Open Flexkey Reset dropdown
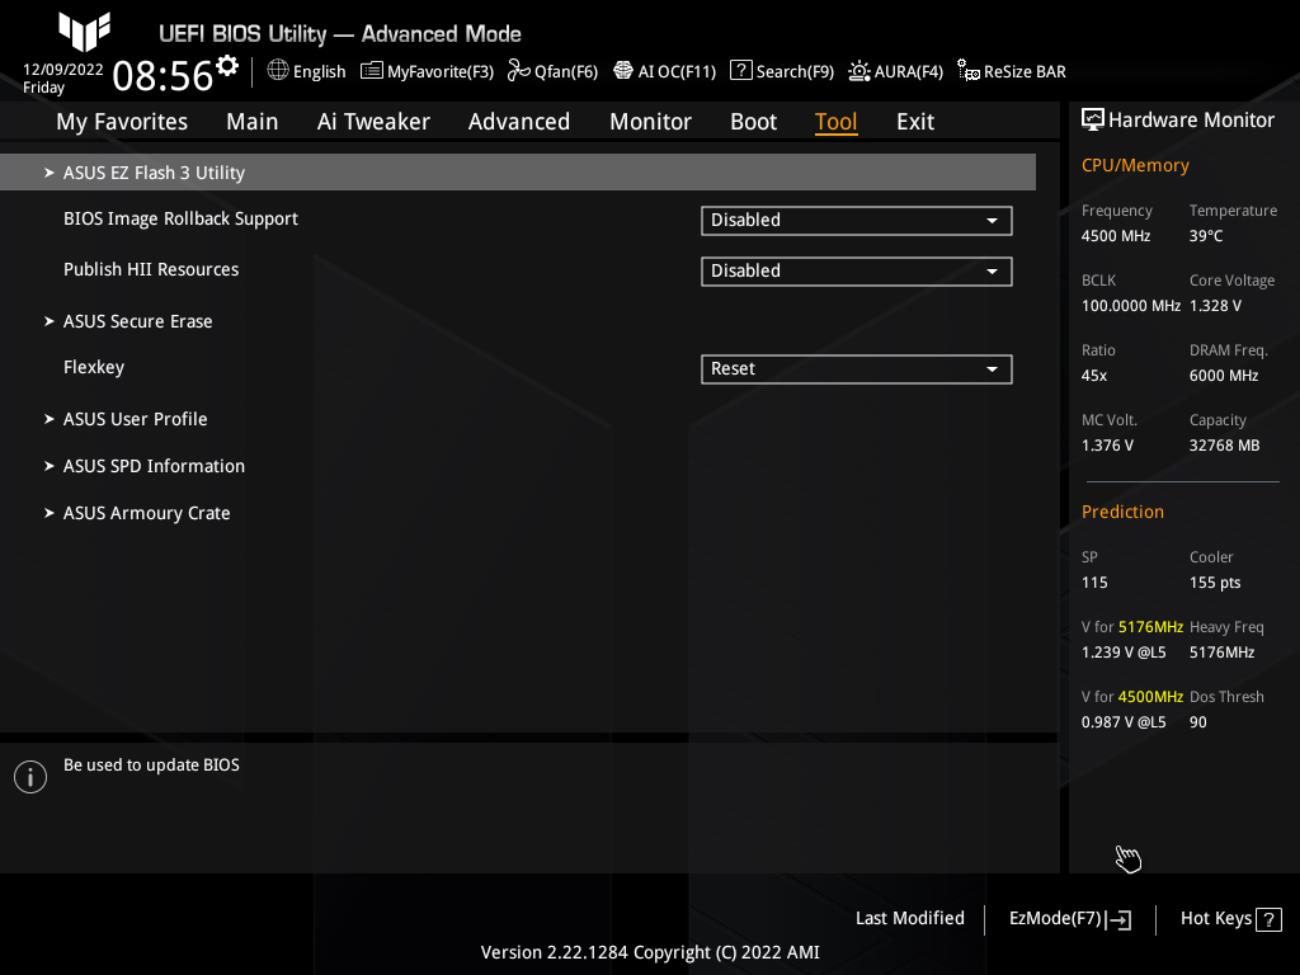The width and height of the screenshot is (1300, 975). tap(856, 369)
